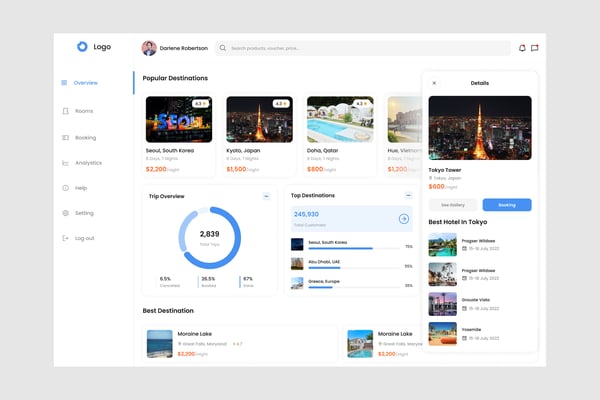Viewport: 600px width, 400px height.
Task: Click the "67%" done statistic
Action: pyautogui.click(x=248, y=279)
